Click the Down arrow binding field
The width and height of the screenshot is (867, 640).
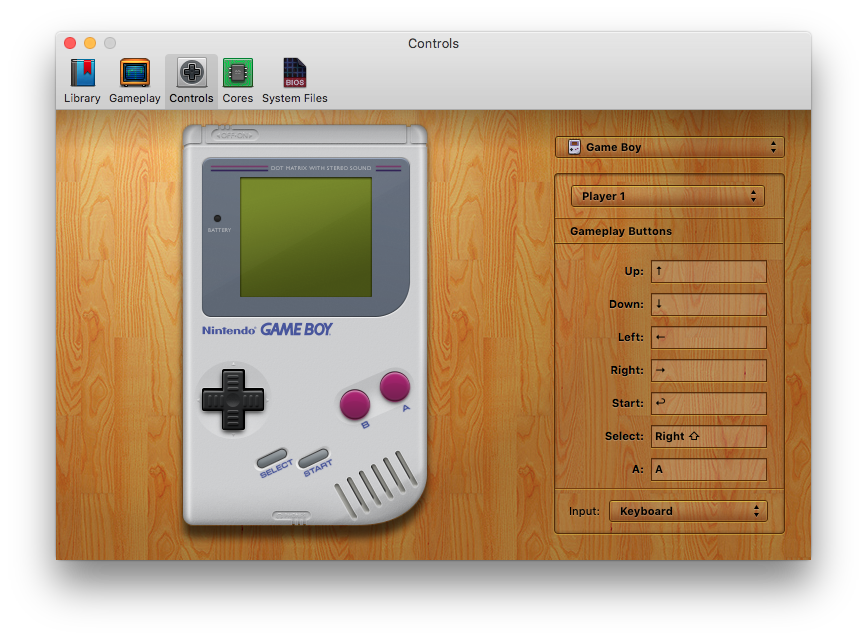pyautogui.click(x=709, y=304)
